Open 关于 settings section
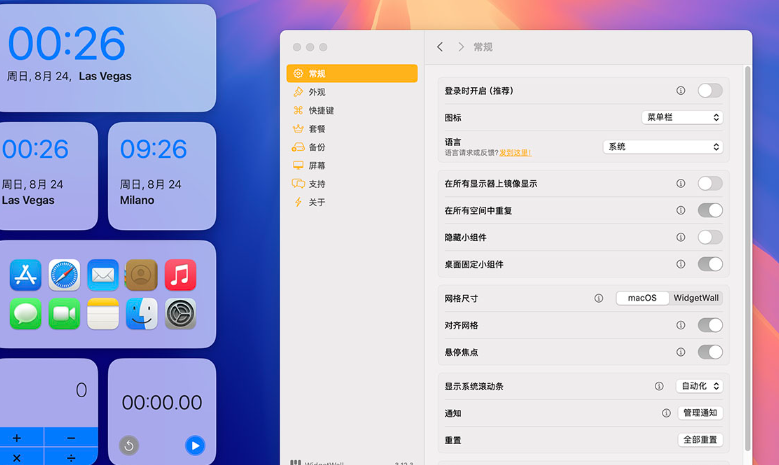Screen dimensions: 779x465 (x=352, y=202)
